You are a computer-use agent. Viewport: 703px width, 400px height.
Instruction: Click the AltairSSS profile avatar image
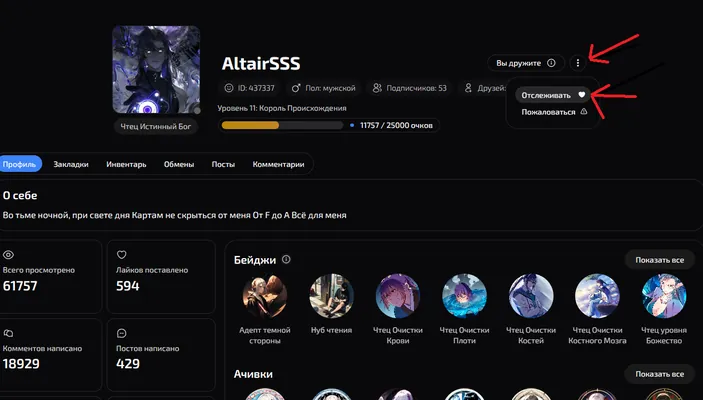[x=156, y=70]
